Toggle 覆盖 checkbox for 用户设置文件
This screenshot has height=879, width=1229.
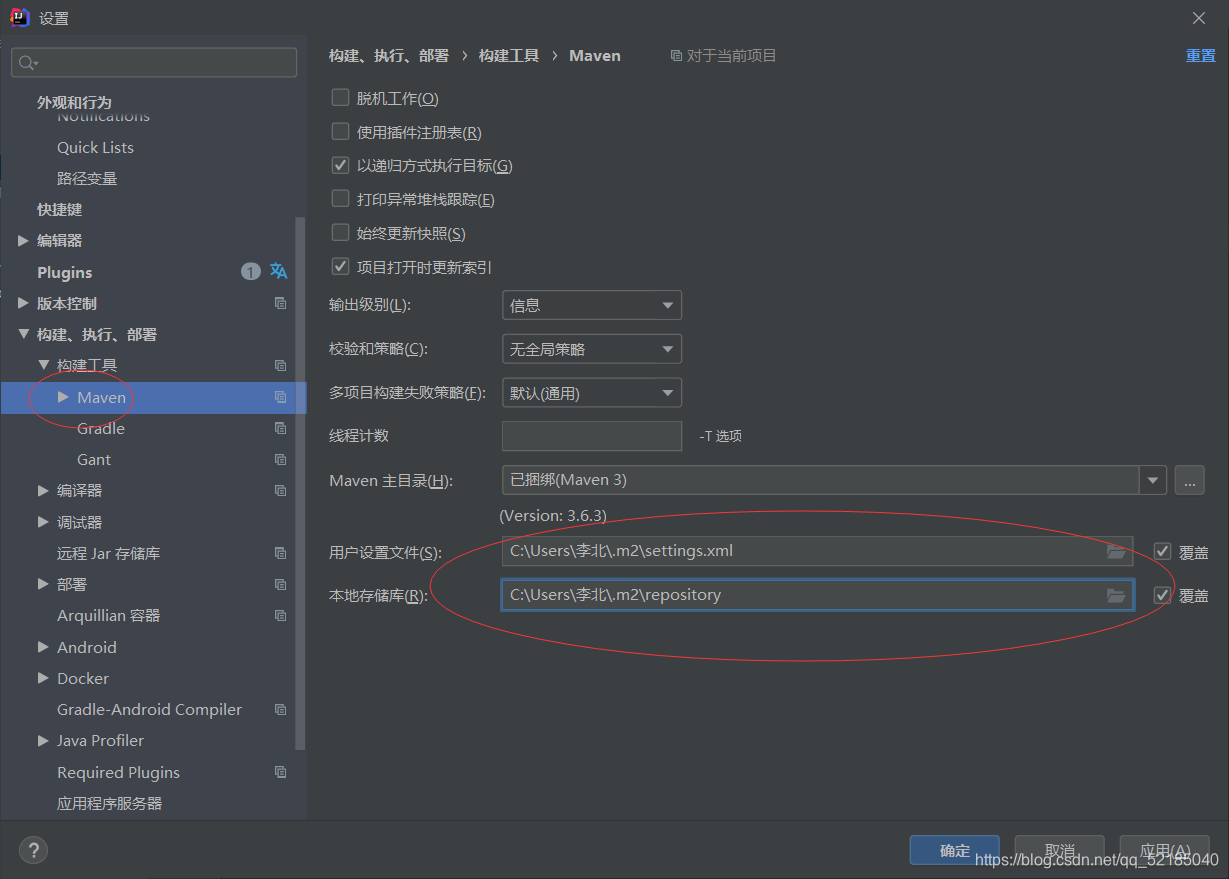click(x=1162, y=551)
